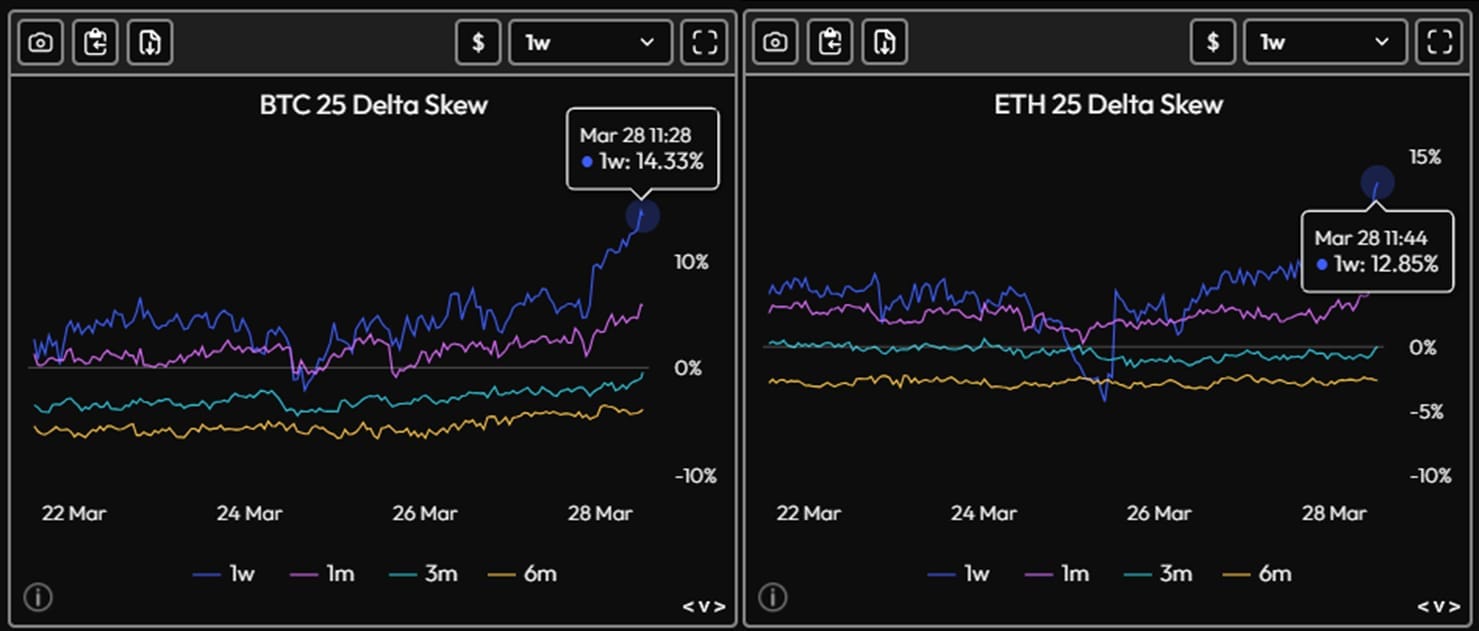The height and width of the screenshot is (631, 1479).
Task: Click the camera icon on the ETH chart
Action: (775, 43)
